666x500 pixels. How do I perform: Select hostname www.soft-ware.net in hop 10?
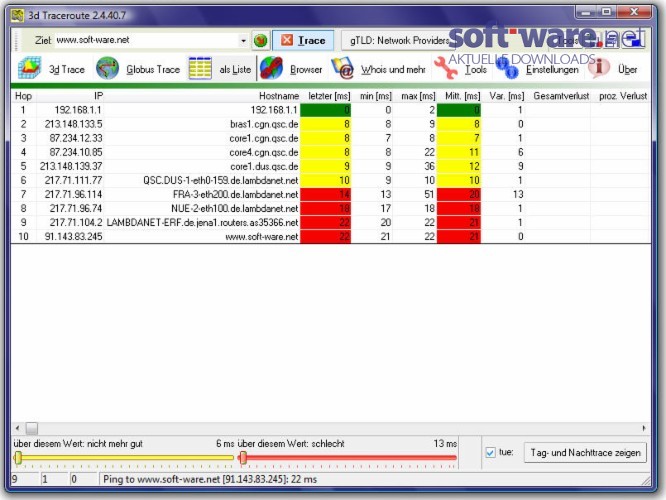tap(262, 236)
